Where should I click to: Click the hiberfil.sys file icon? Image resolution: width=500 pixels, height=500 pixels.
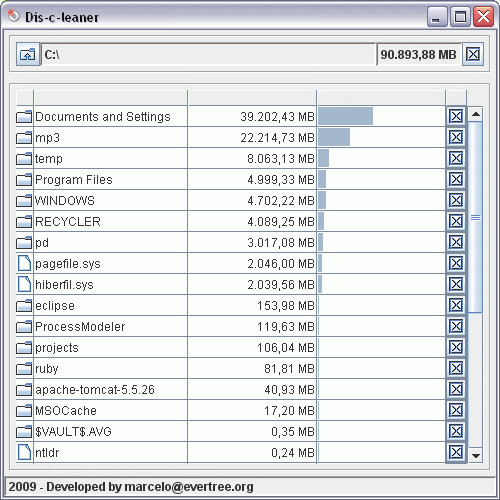24,284
